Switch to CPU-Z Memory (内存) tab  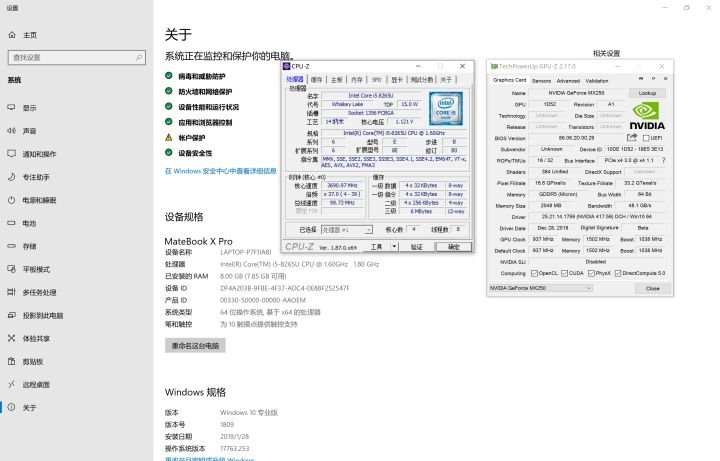[357, 79]
